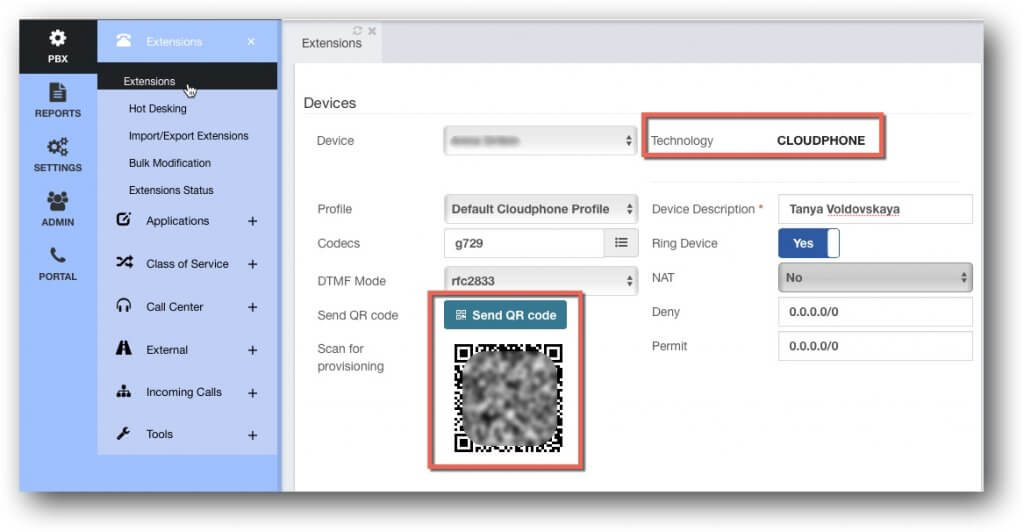
Task: Expand the Tools menu plus
Action: pos(253,435)
